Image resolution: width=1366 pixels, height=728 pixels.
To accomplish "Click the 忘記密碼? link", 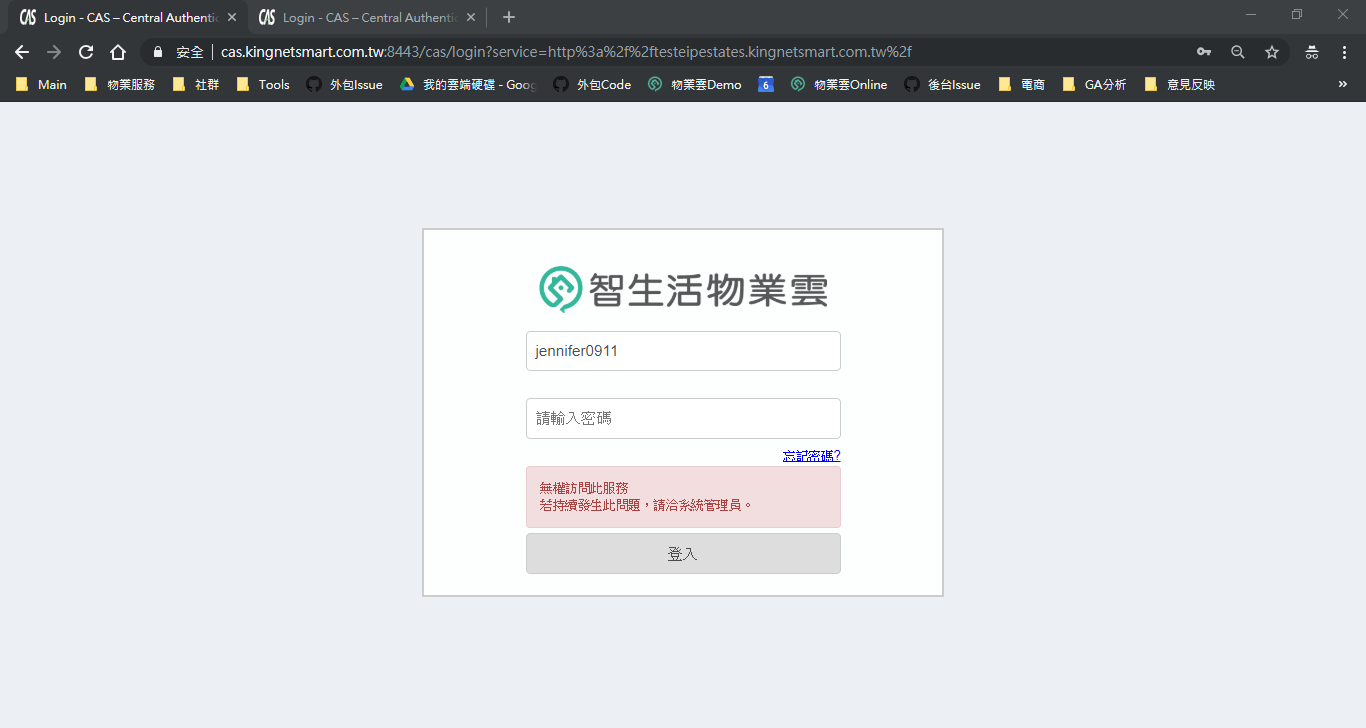I will [811, 456].
